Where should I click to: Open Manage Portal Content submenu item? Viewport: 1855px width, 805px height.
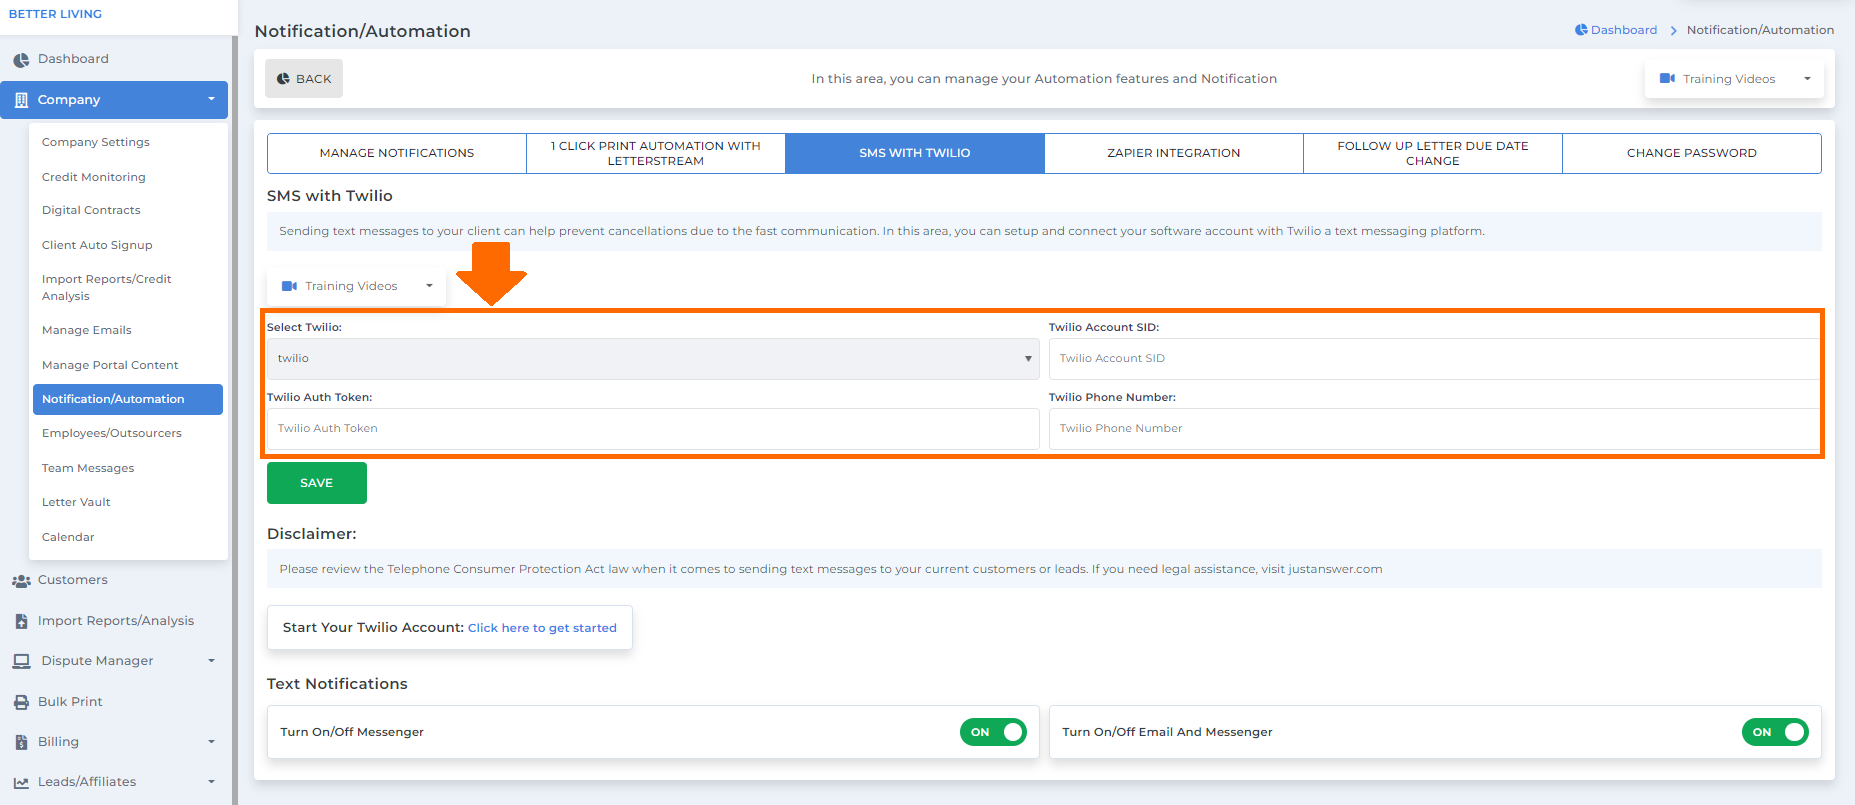110,365
